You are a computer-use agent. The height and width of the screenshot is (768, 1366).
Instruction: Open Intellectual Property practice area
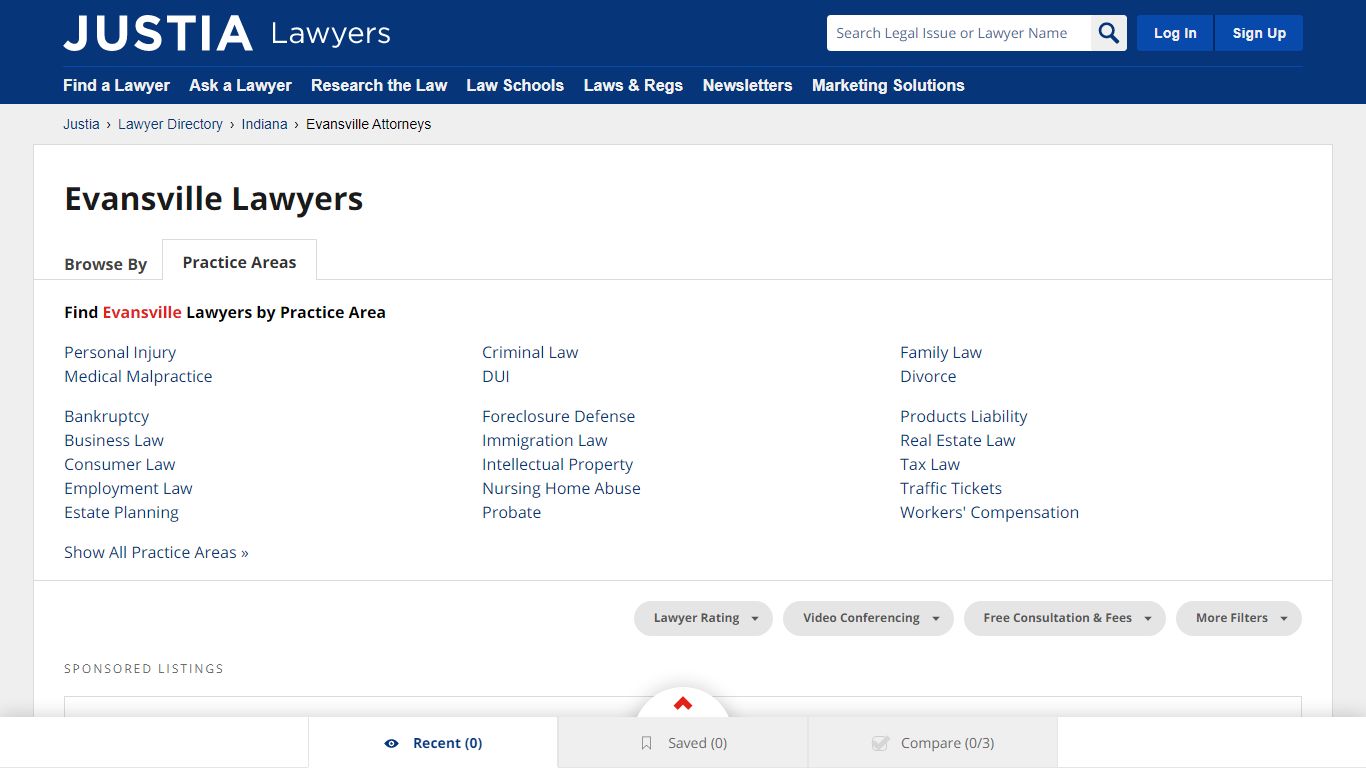557,464
